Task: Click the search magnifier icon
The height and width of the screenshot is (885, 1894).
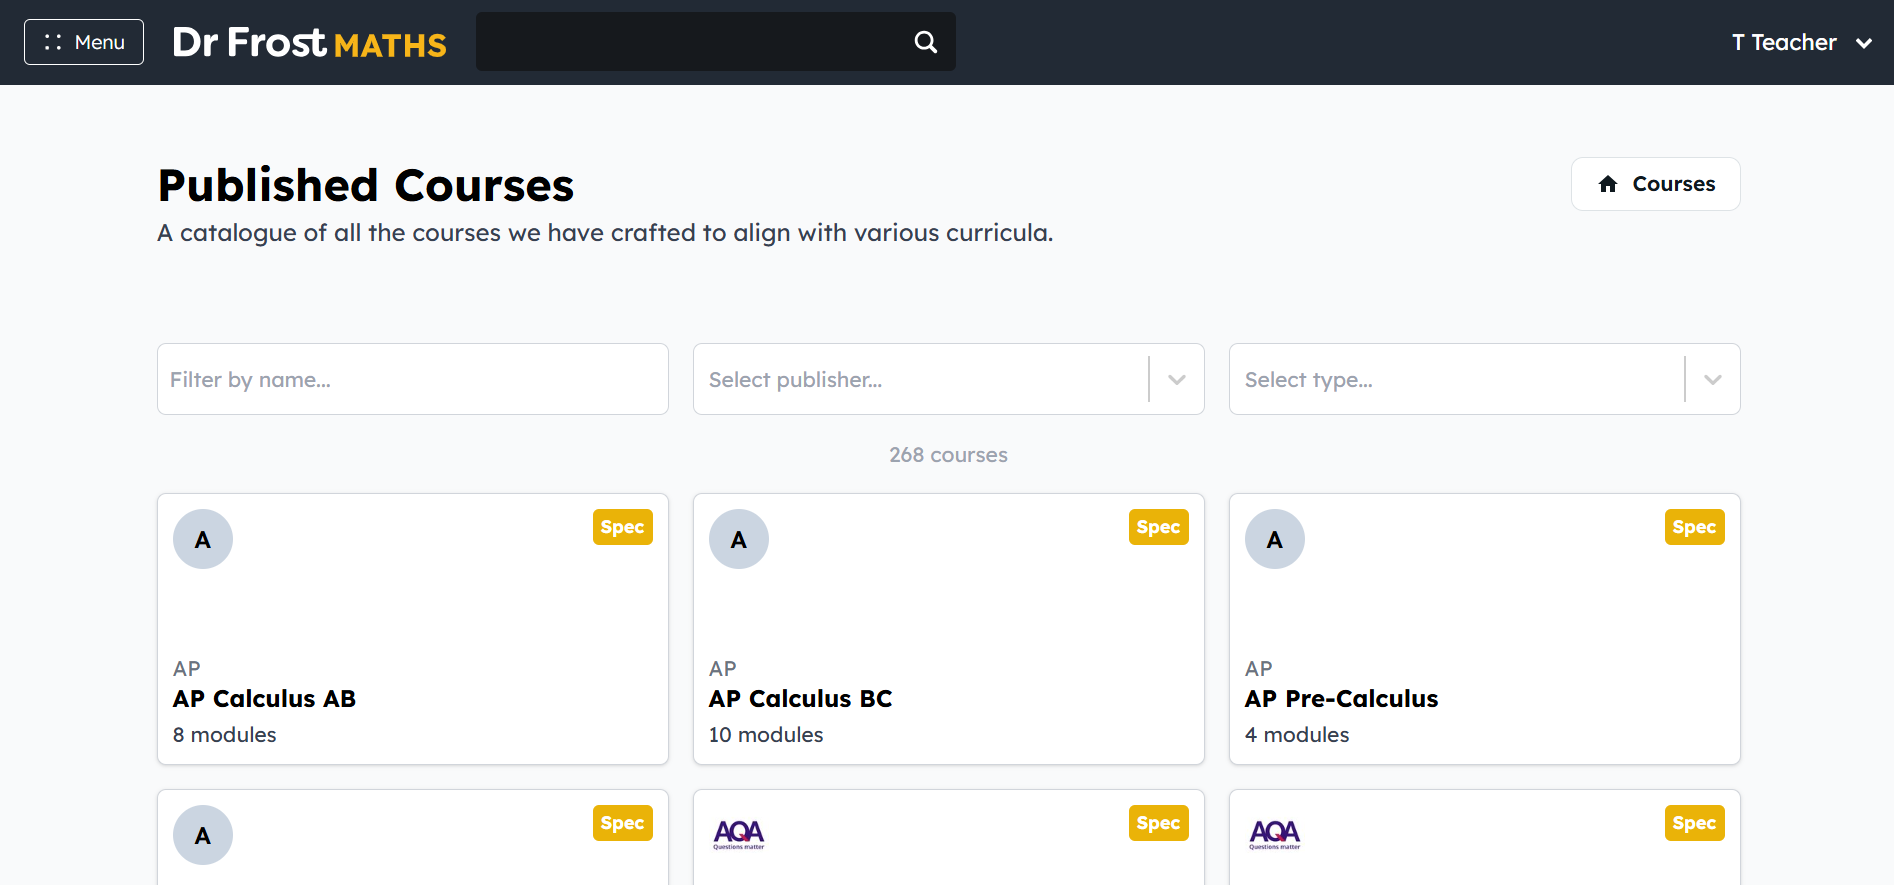Action: [926, 42]
